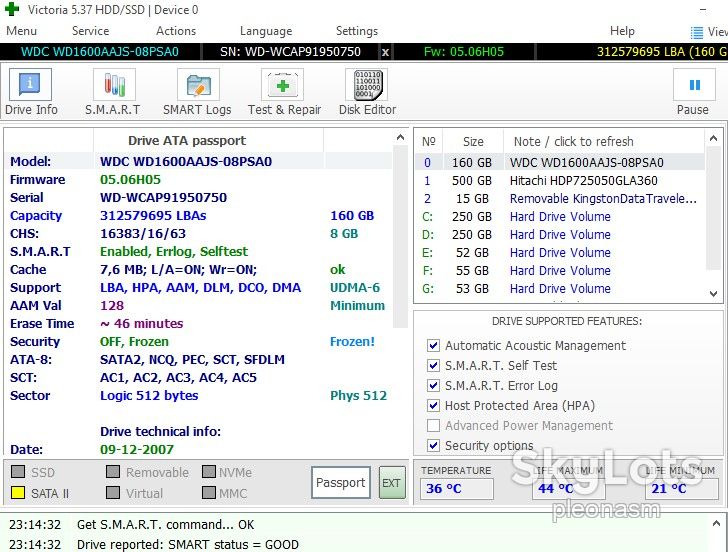The image size is (728, 552).
Task: Select drive 2 Removable Kingston DataTraveler
Action: pyautogui.click(x=560, y=199)
